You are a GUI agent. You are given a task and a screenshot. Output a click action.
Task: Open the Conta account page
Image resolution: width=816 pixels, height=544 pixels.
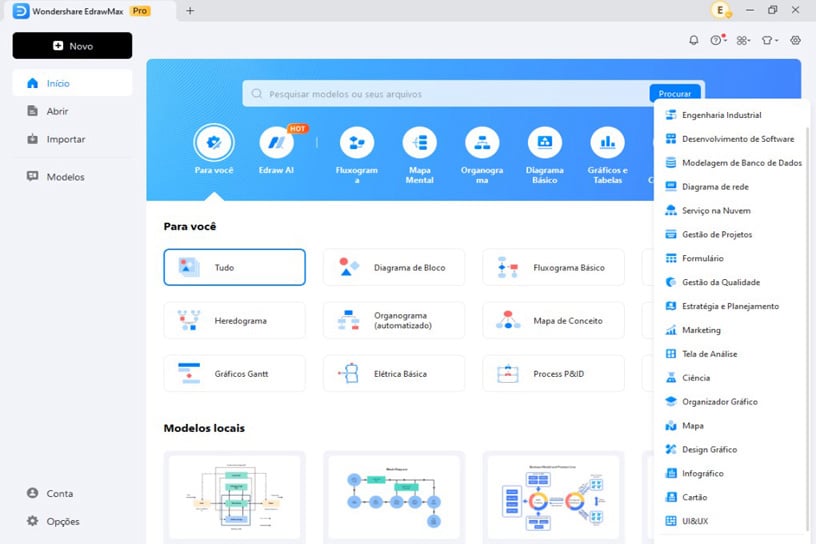[50, 493]
